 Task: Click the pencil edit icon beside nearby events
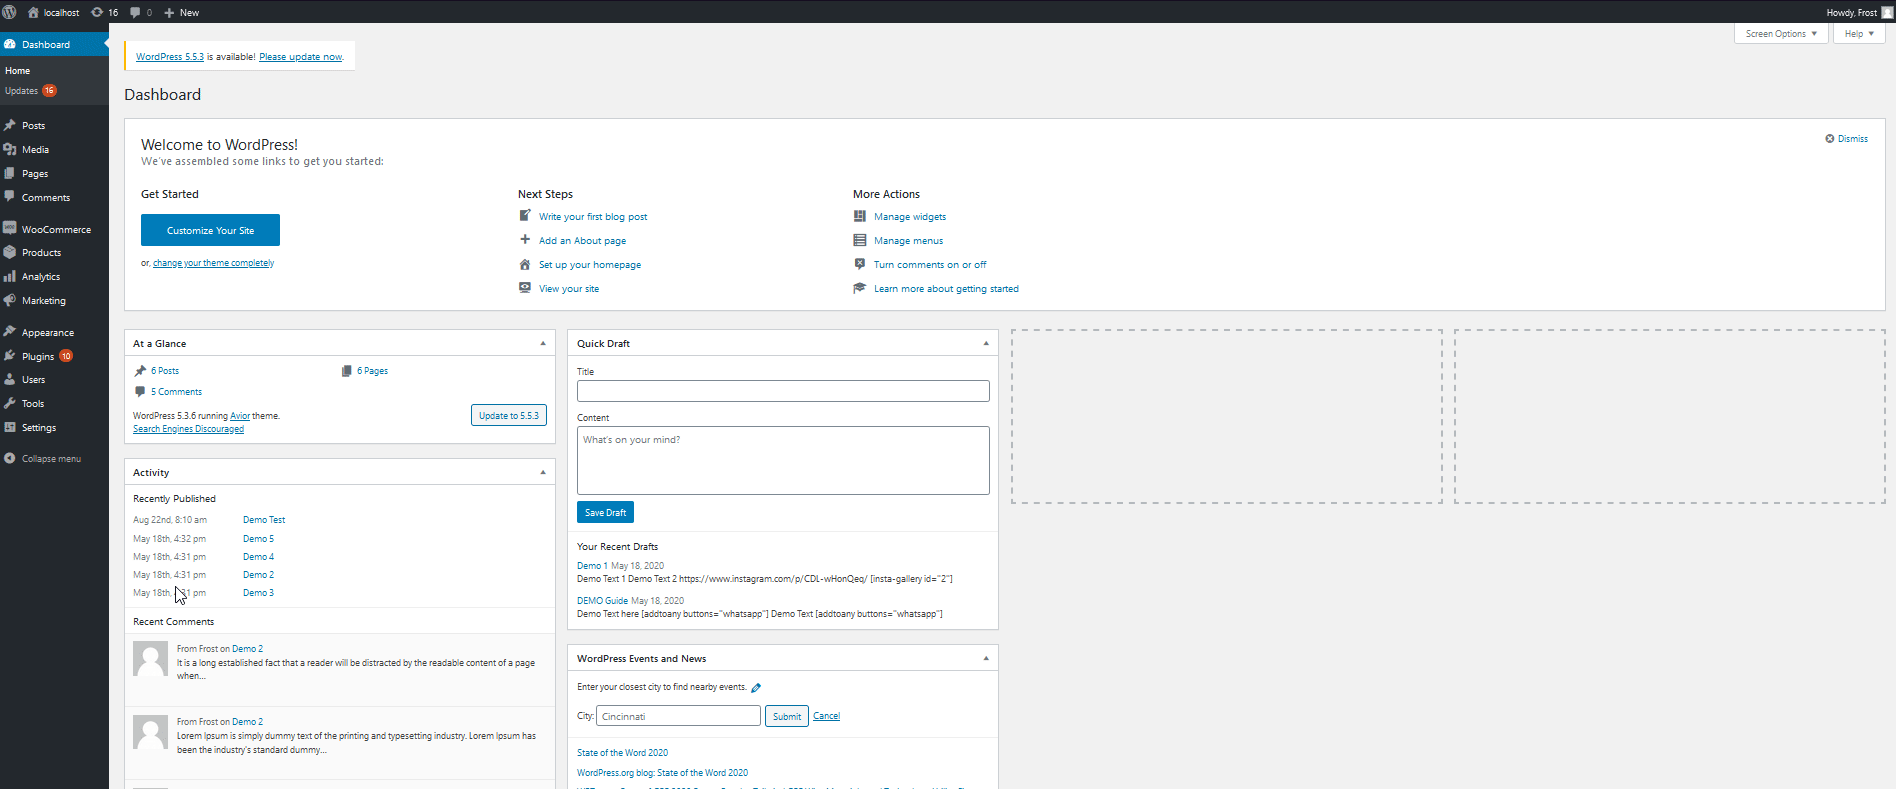pos(756,687)
